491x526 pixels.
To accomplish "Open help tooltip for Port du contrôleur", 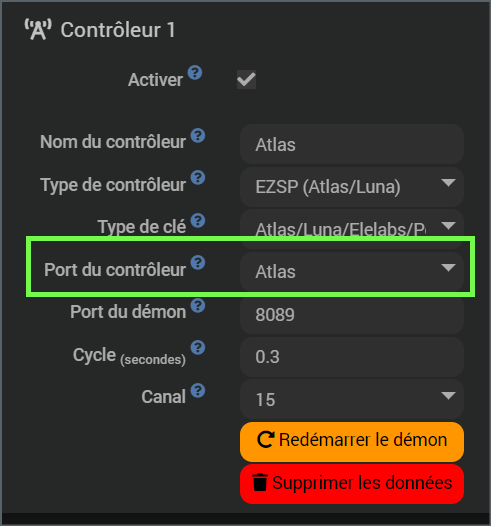I will (198, 262).
